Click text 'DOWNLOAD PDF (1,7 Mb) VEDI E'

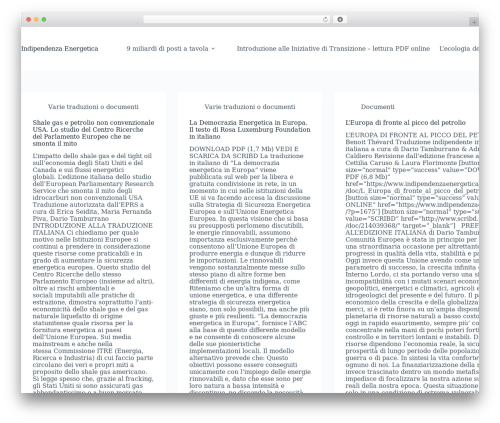coord(244,149)
